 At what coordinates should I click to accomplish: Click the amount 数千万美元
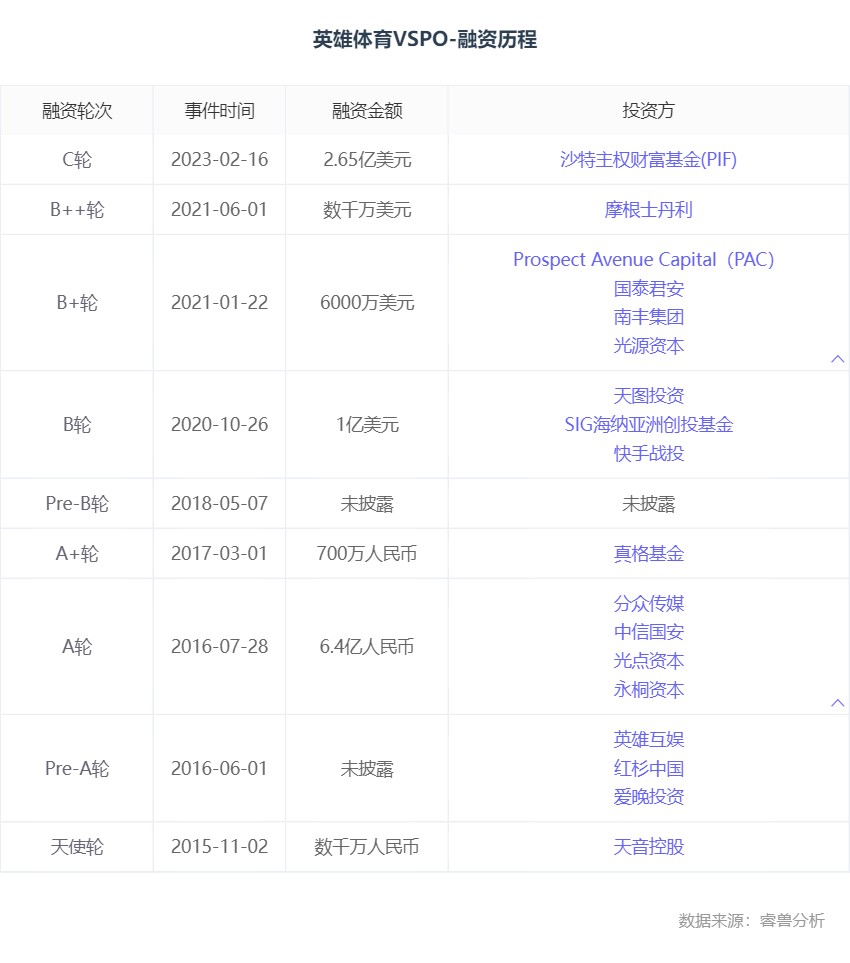367,210
